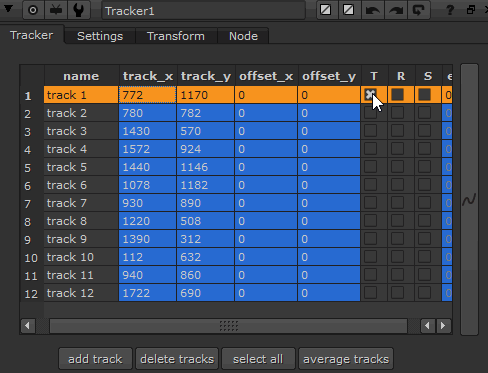Enable the S checkbox for track 2
This screenshot has height=373, width=488.
click(424, 113)
